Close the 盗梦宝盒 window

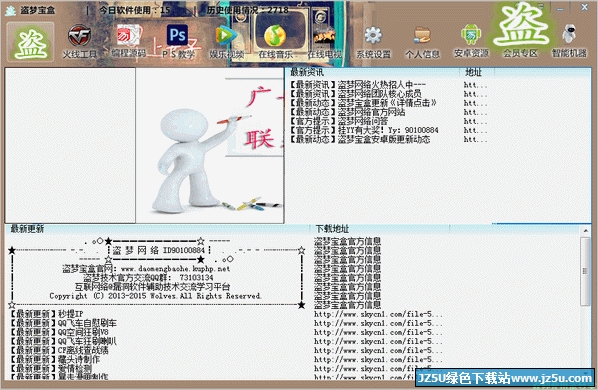coord(584,8)
